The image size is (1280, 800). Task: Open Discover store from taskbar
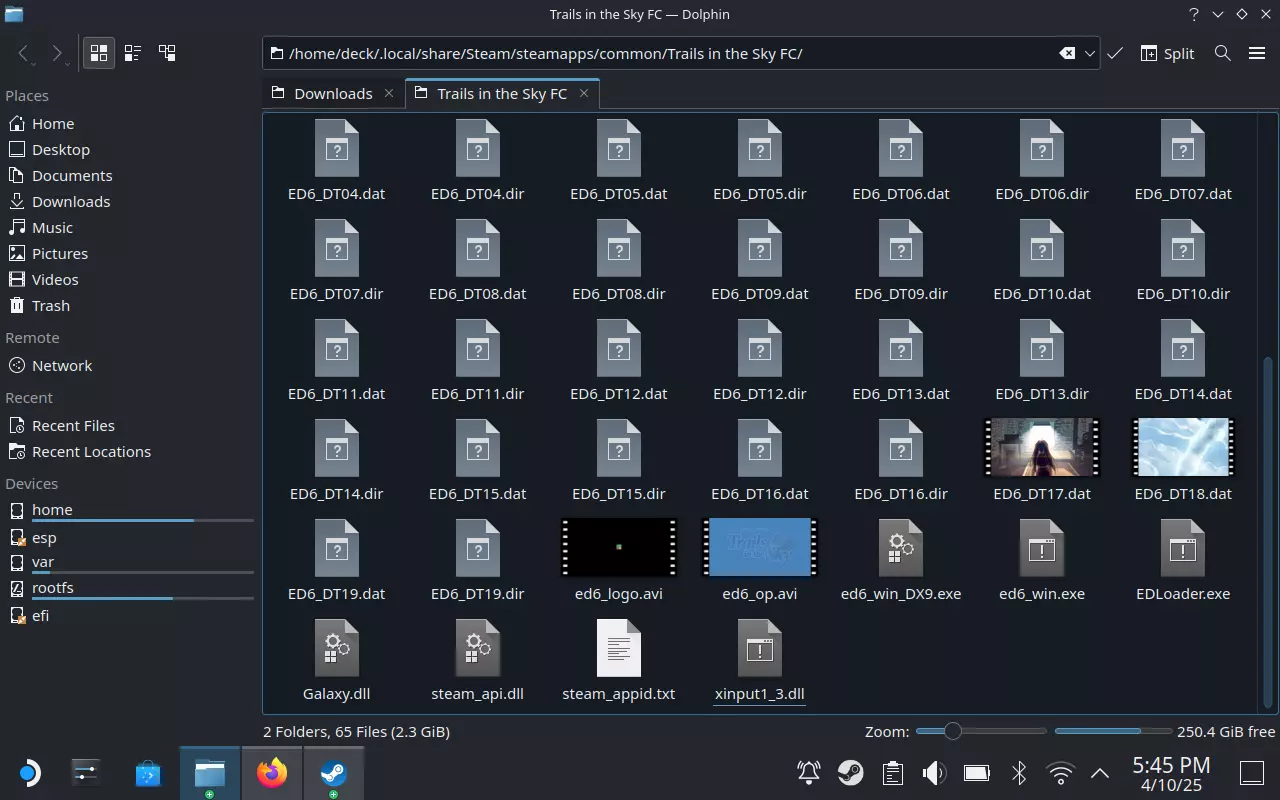point(148,773)
